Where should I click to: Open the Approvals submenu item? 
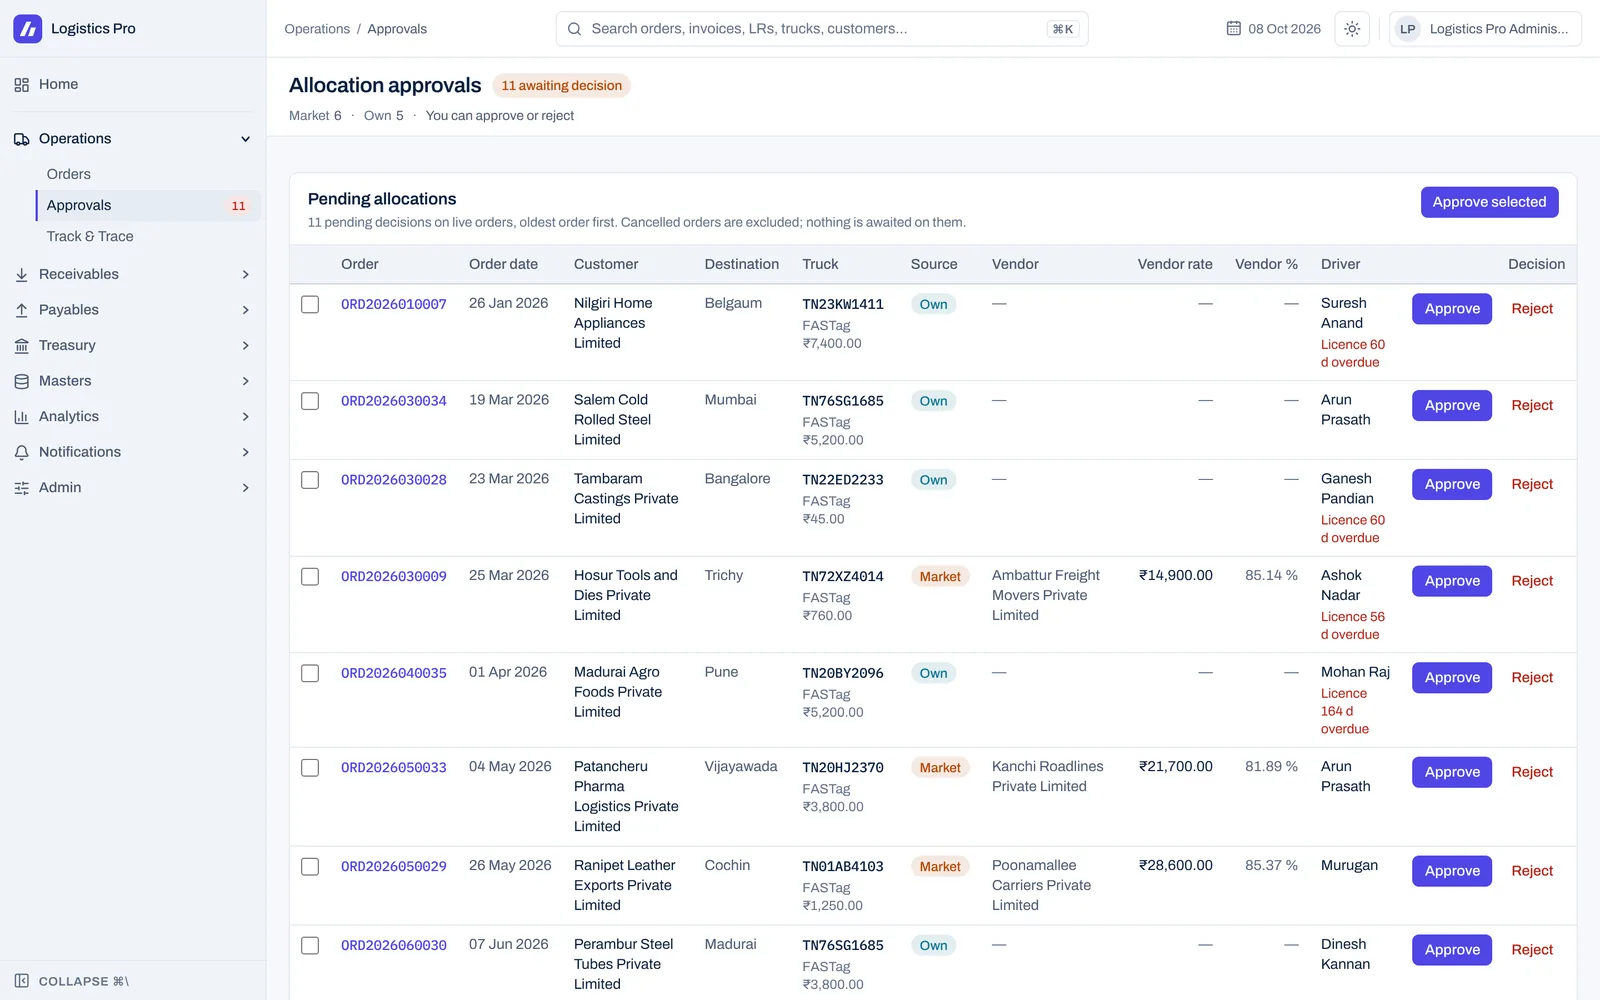coord(148,205)
